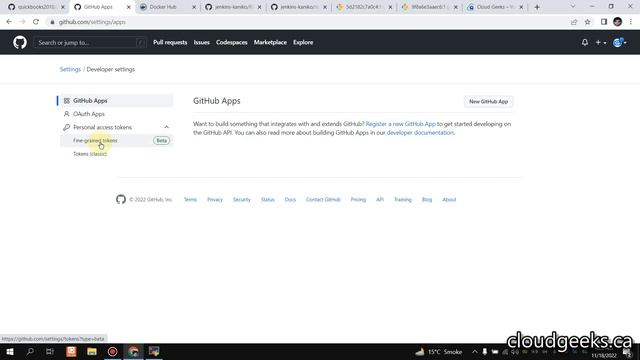The image size is (640, 360).
Task: Click the browser back arrow
Action: [x=9, y=22]
